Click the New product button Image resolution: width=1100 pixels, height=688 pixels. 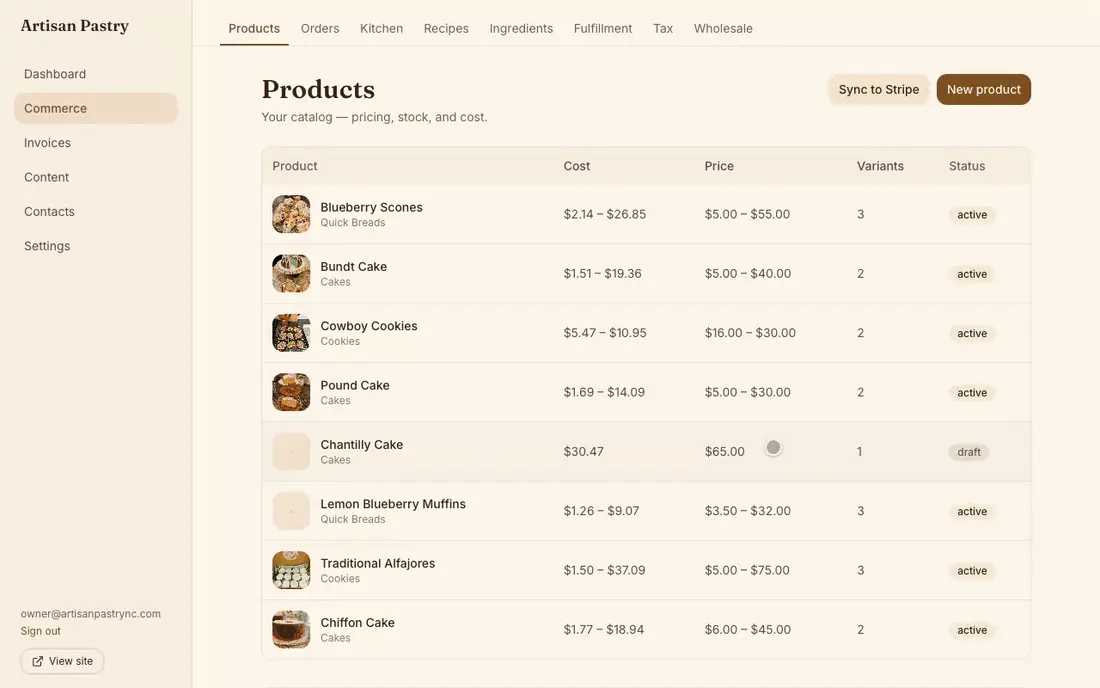coord(984,90)
